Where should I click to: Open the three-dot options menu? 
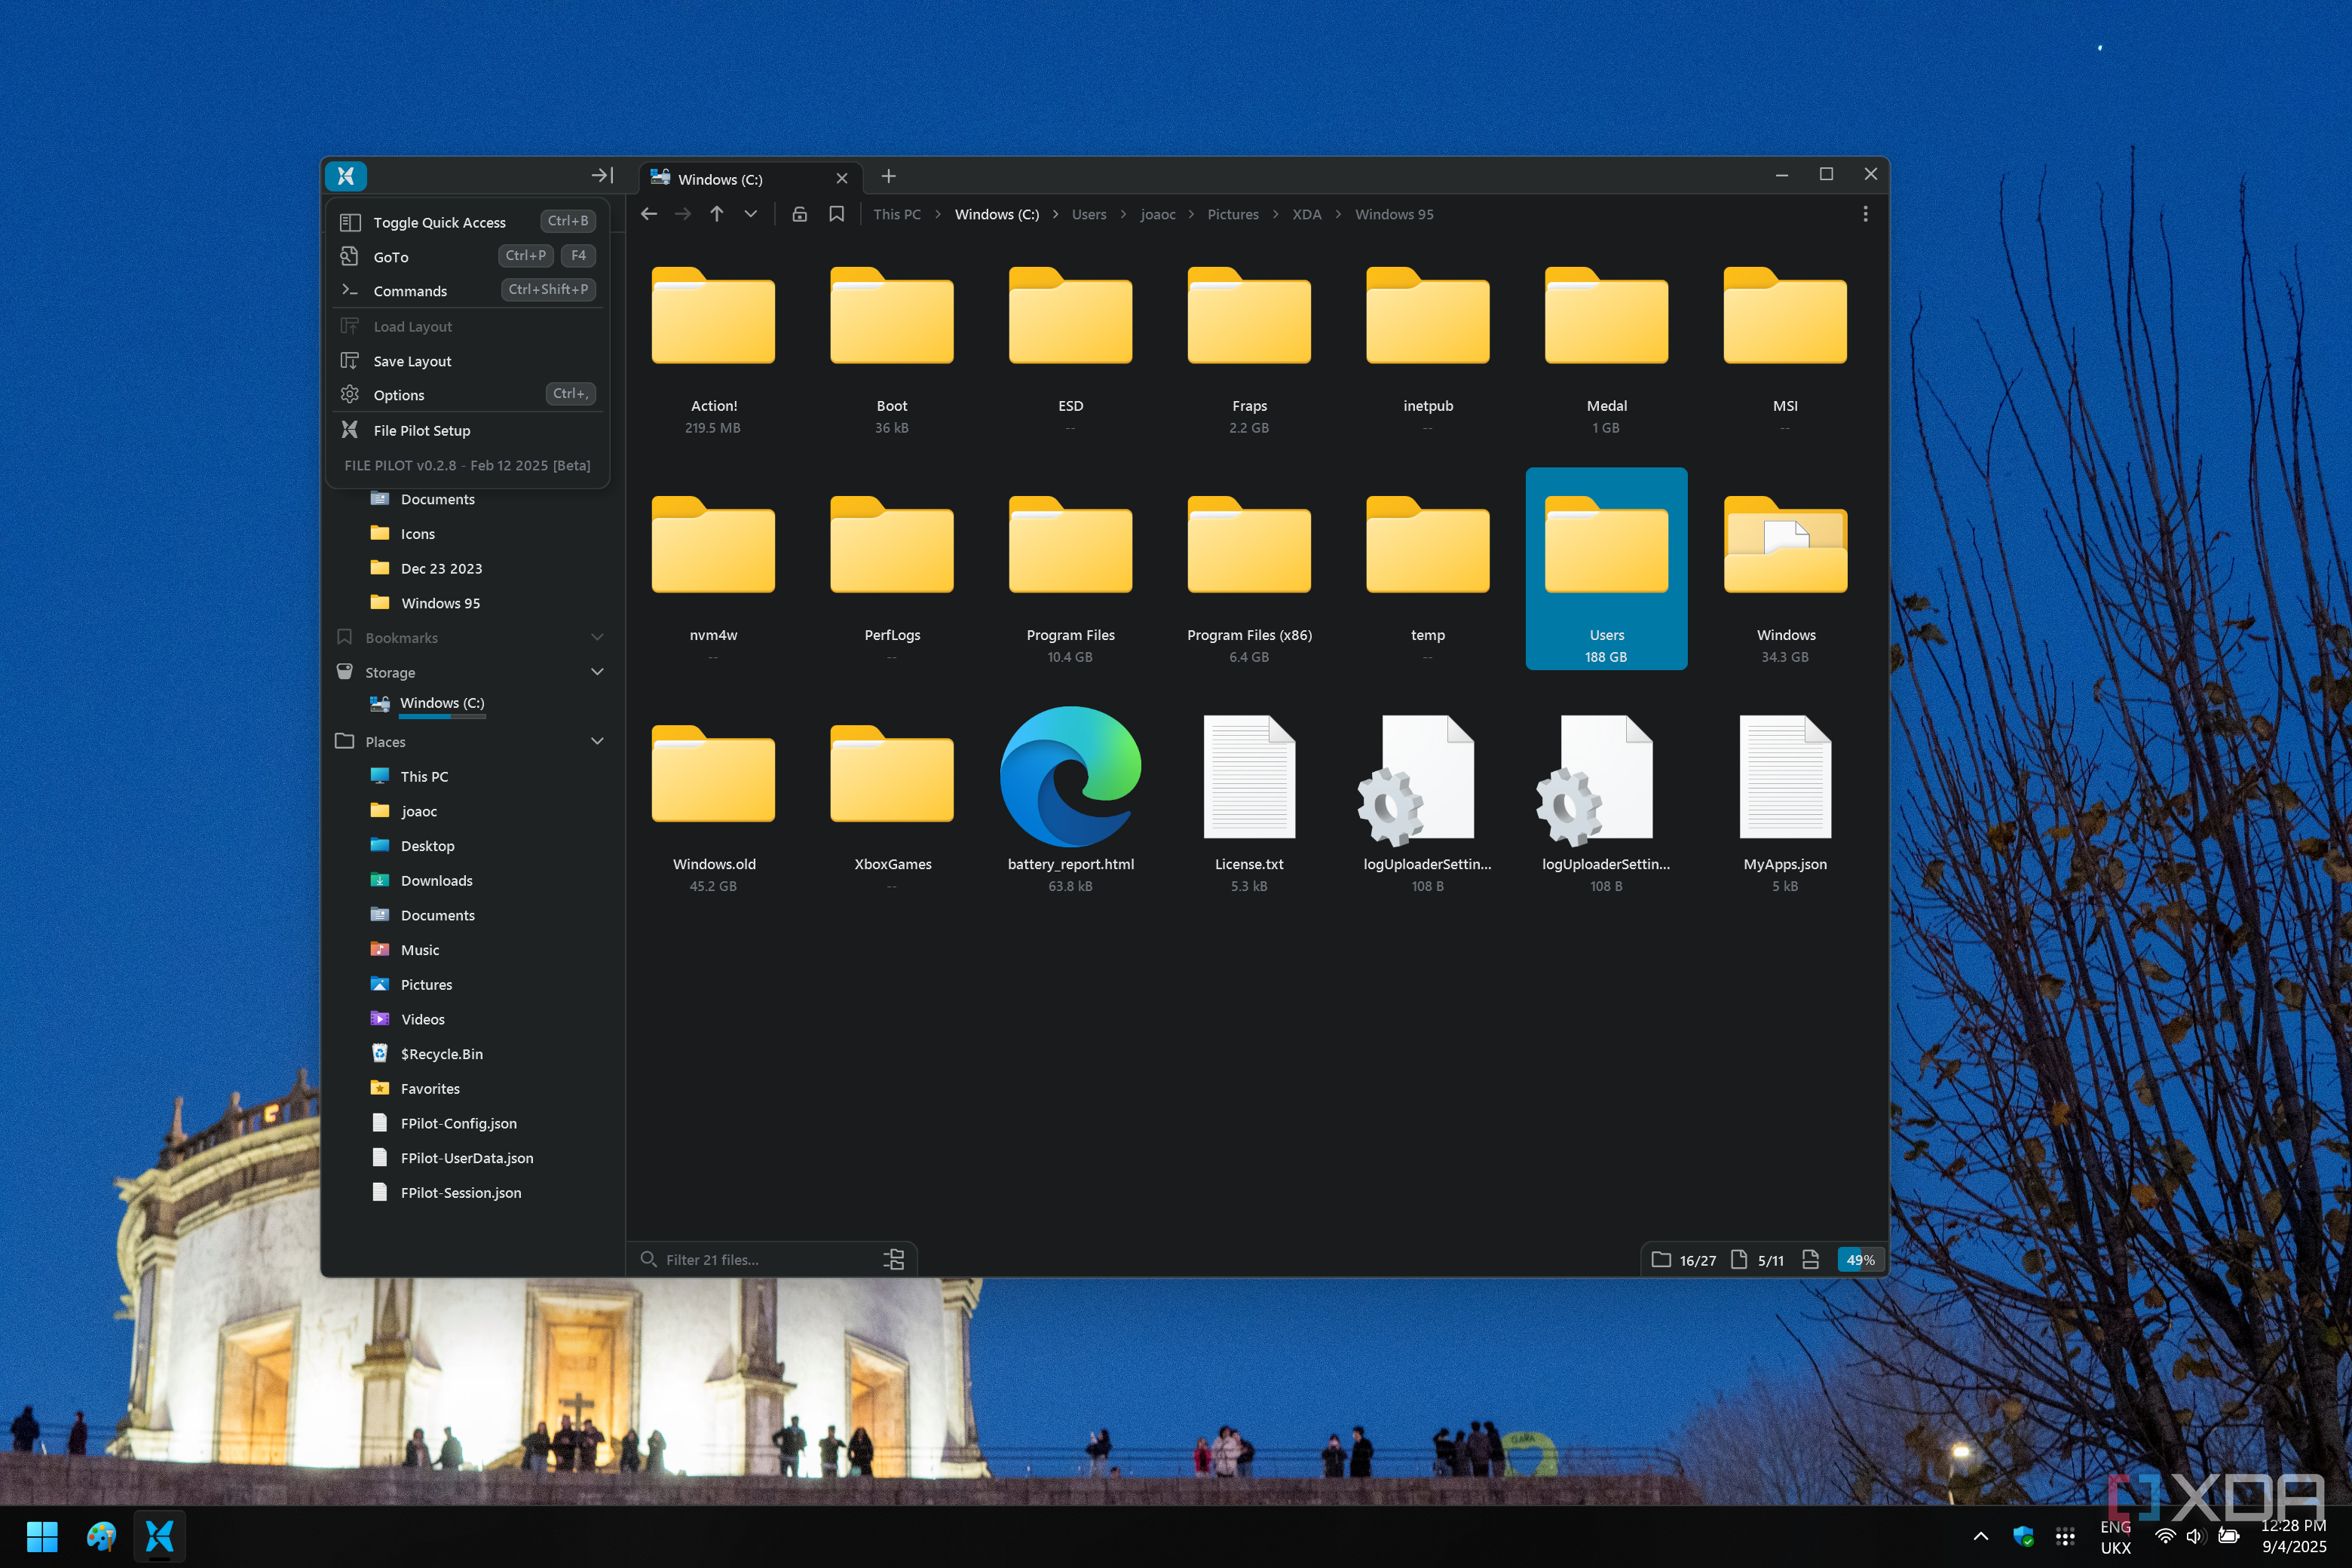(x=1864, y=214)
